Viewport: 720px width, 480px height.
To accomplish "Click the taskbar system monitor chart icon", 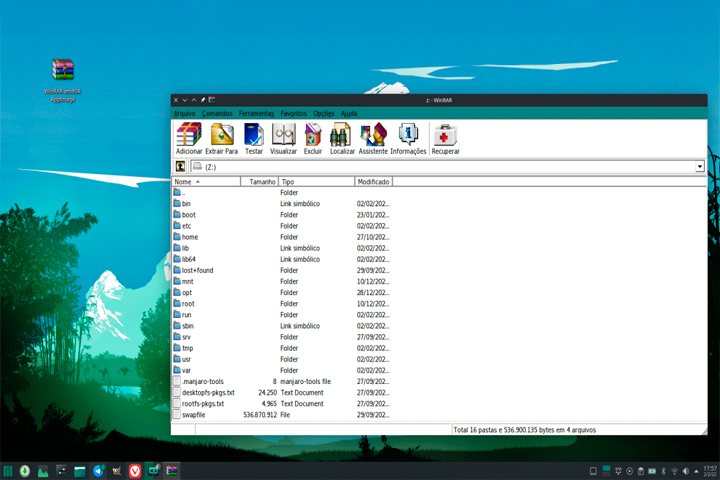I will (43, 471).
